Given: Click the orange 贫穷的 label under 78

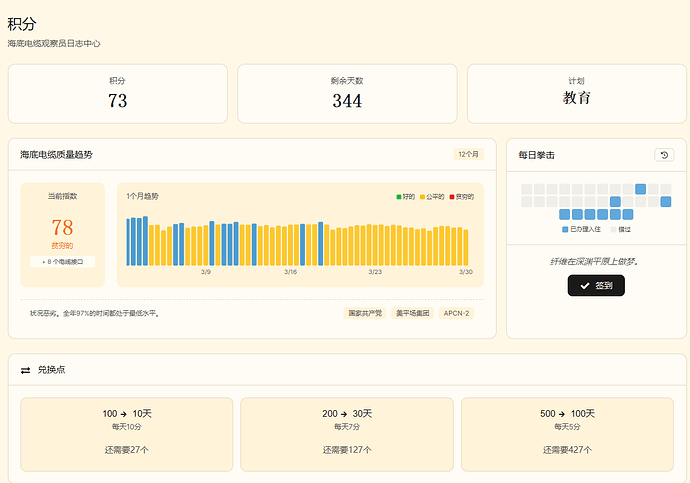Looking at the screenshot, I should [x=62, y=245].
